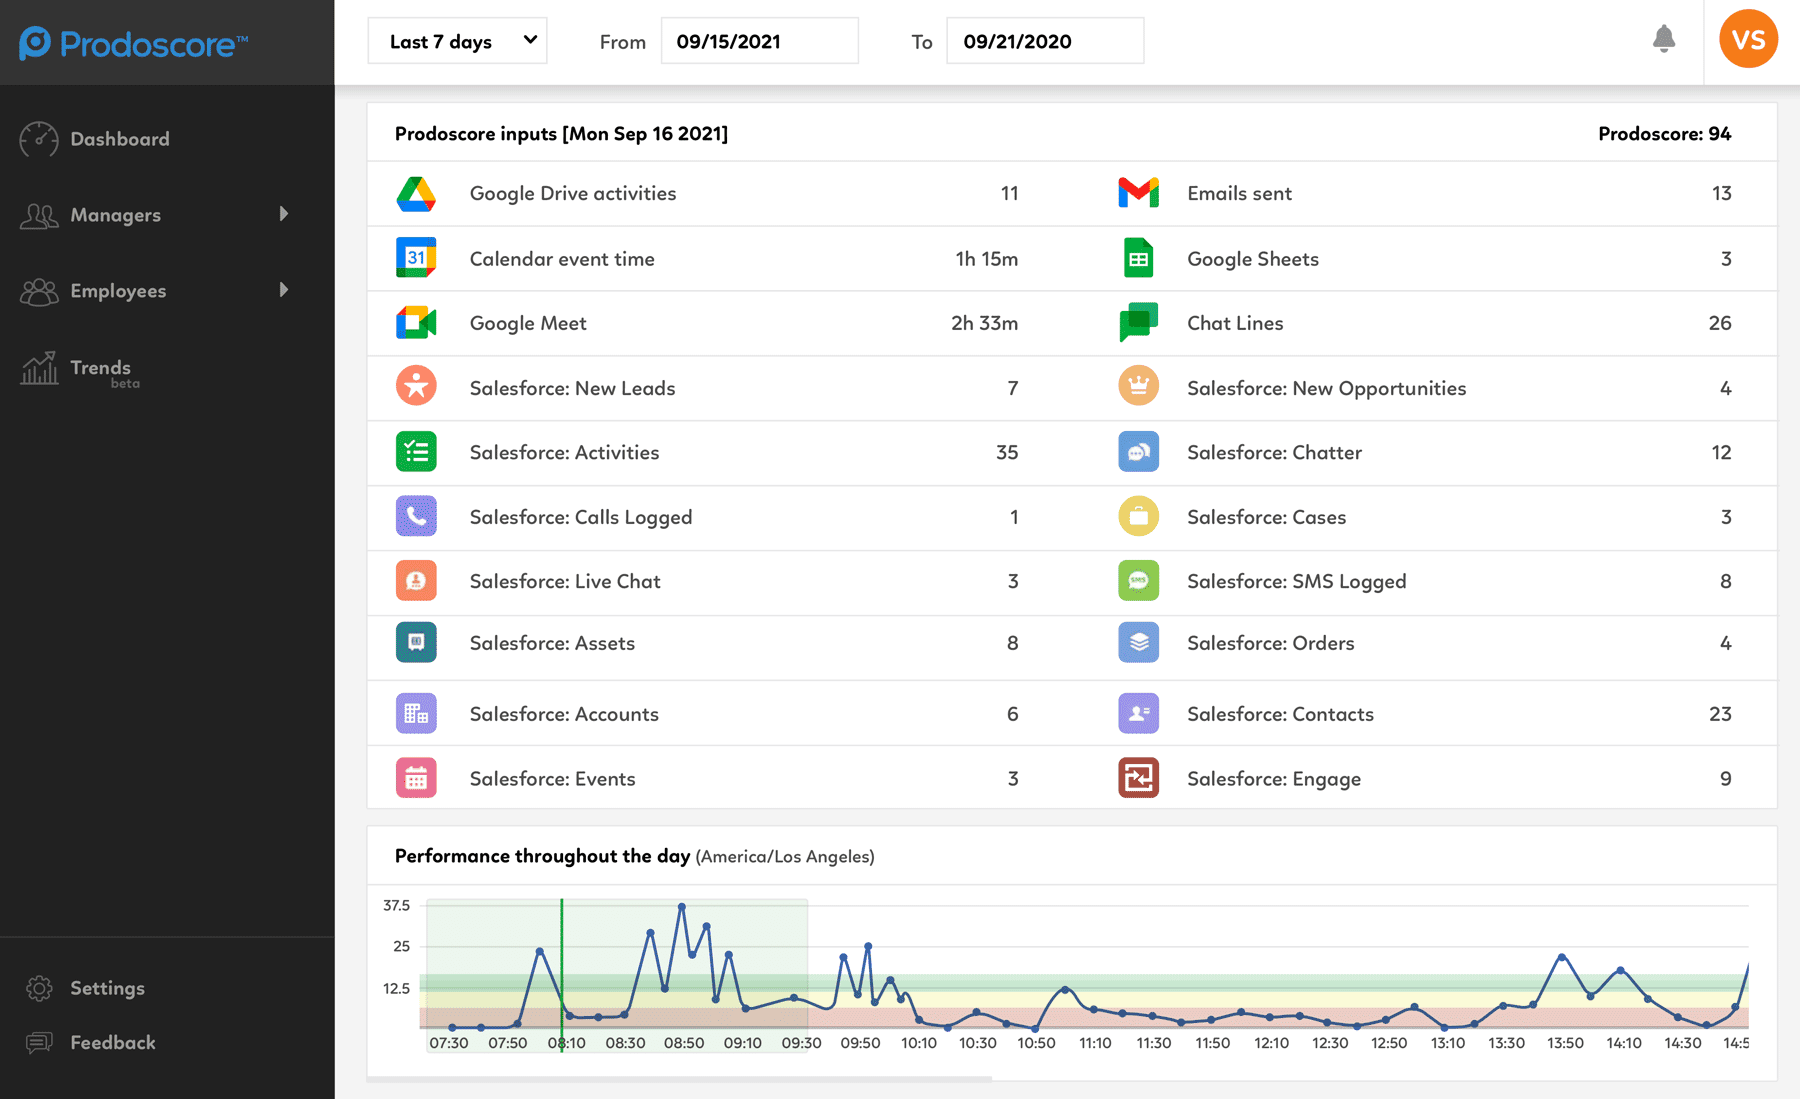1800x1099 pixels.
Task: Click the From date field
Action: click(759, 41)
